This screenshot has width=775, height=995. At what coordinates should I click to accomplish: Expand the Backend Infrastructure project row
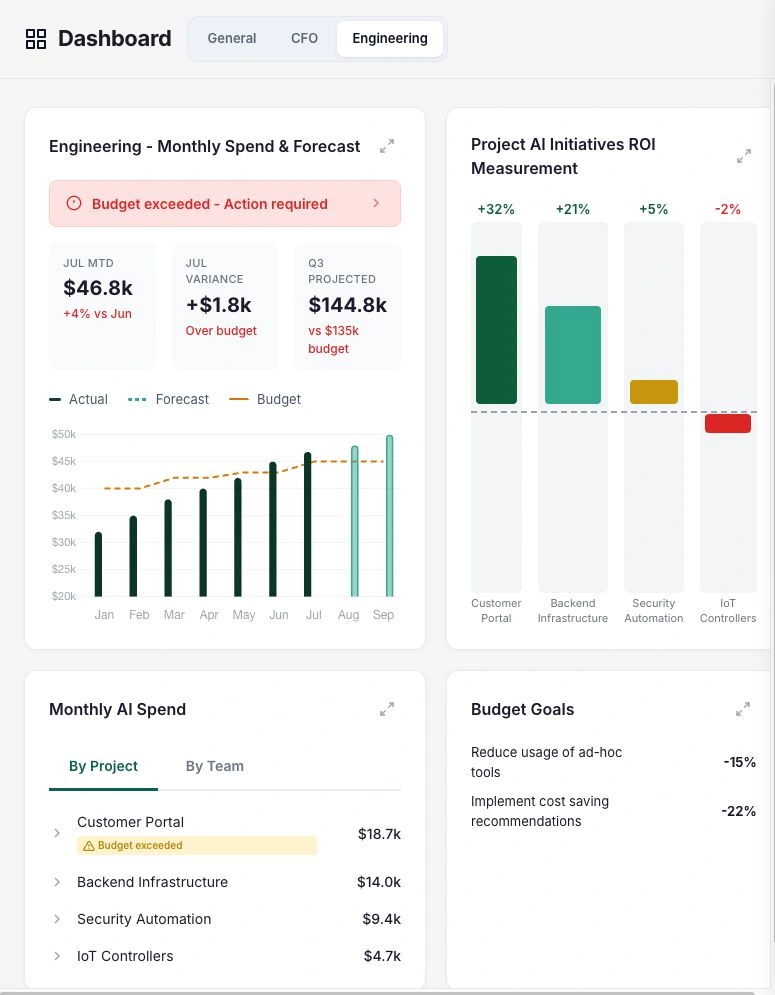click(57, 882)
